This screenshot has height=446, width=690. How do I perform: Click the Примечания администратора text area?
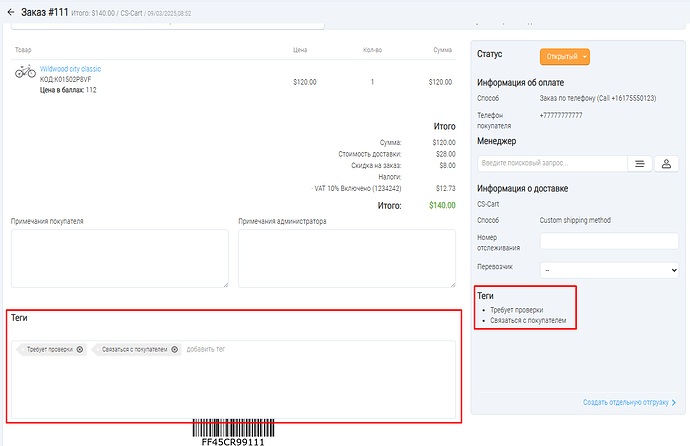[347, 258]
